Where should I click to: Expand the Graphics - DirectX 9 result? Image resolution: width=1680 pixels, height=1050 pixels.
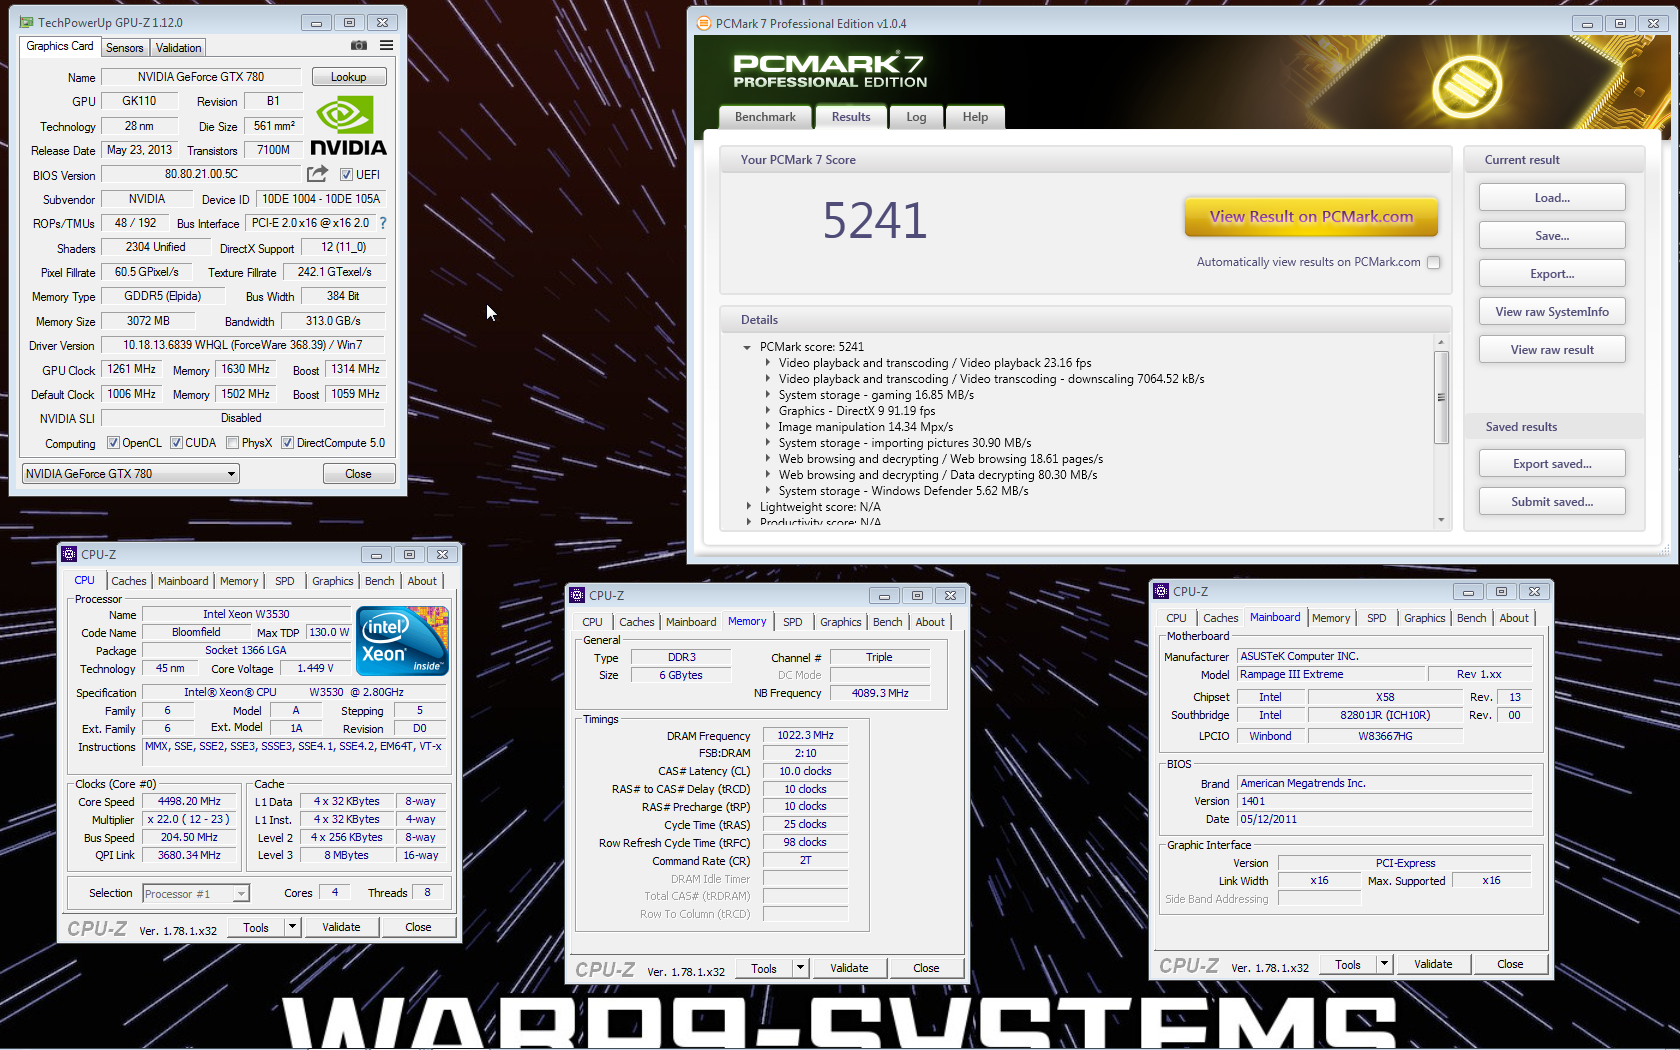[x=768, y=411]
